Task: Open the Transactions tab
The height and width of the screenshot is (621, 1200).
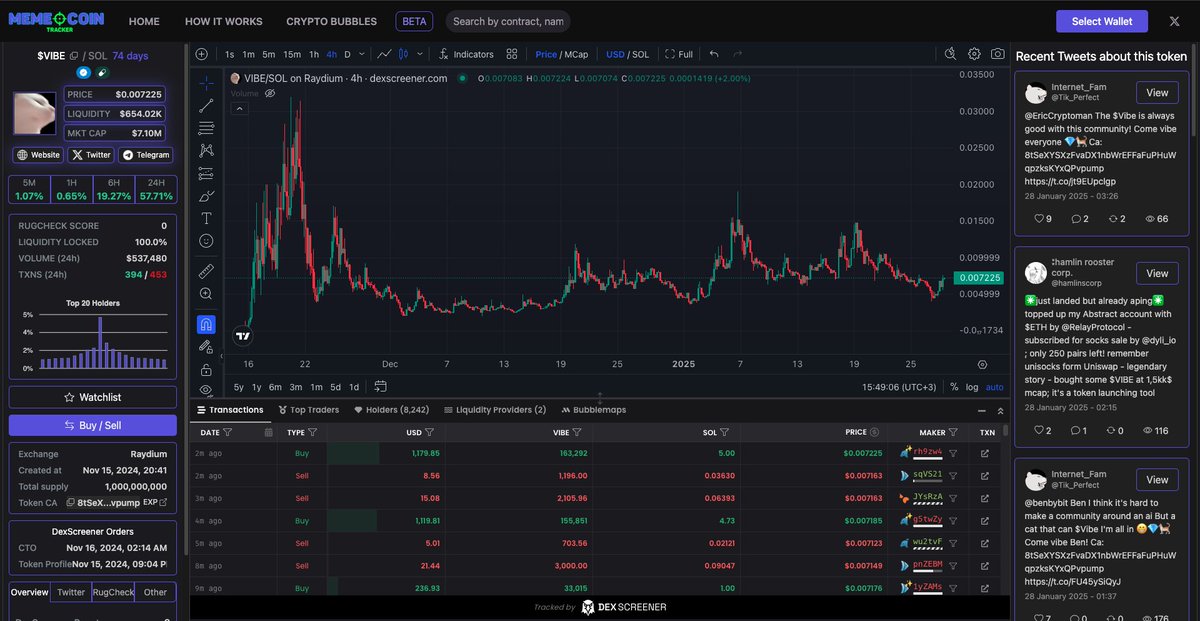Action: (231, 410)
